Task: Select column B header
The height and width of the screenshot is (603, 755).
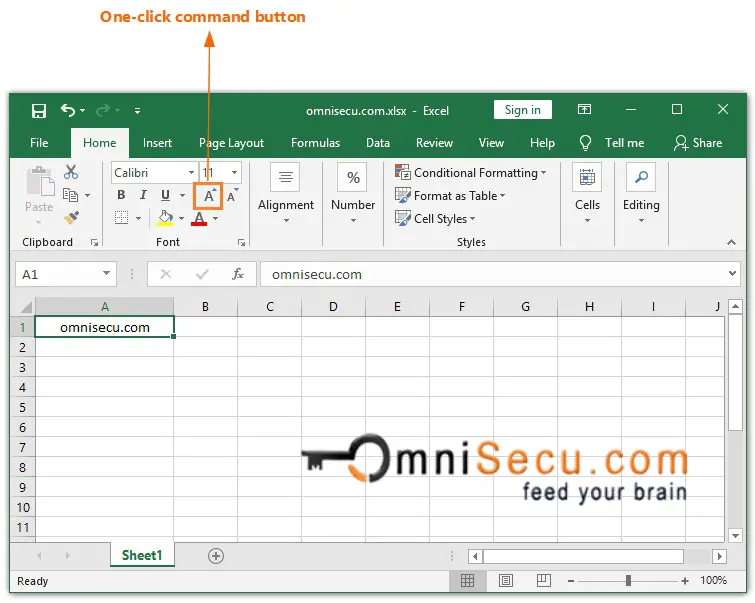Action: coord(205,307)
